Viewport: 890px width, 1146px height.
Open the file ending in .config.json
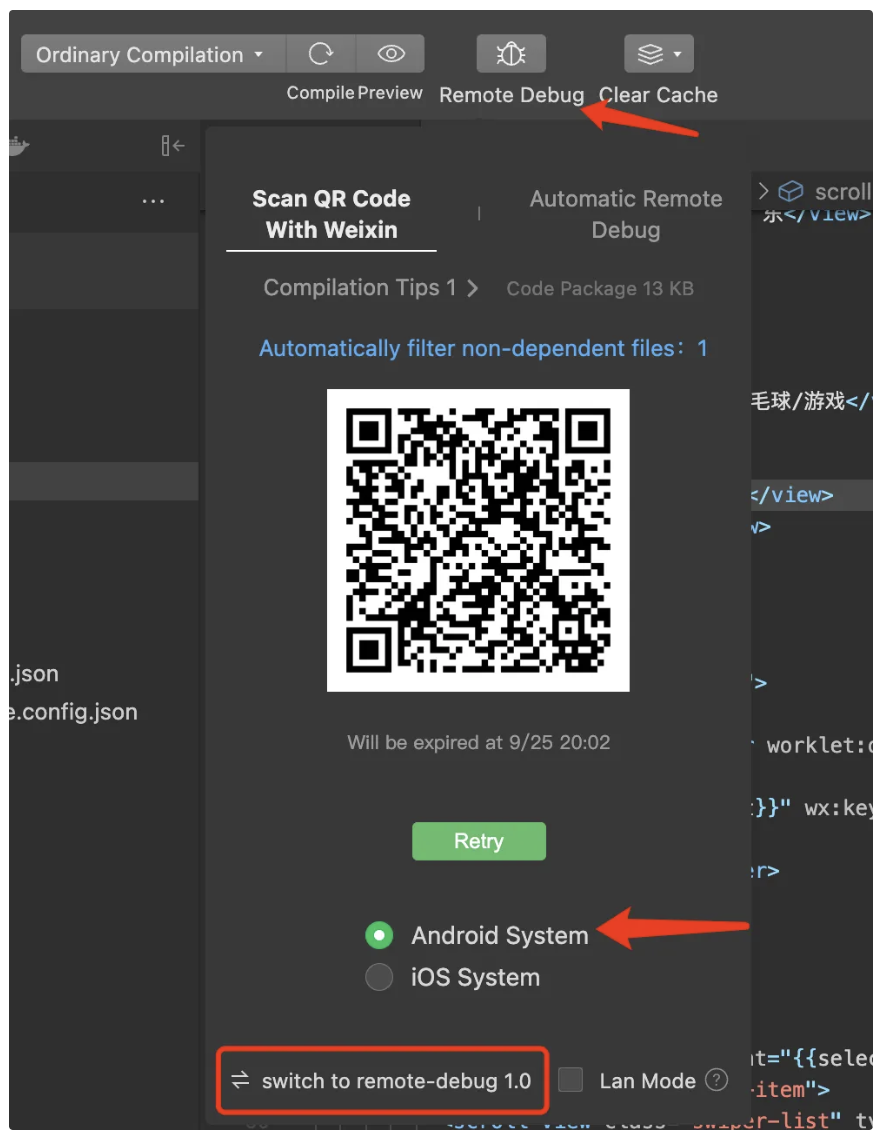click(73, 712)
